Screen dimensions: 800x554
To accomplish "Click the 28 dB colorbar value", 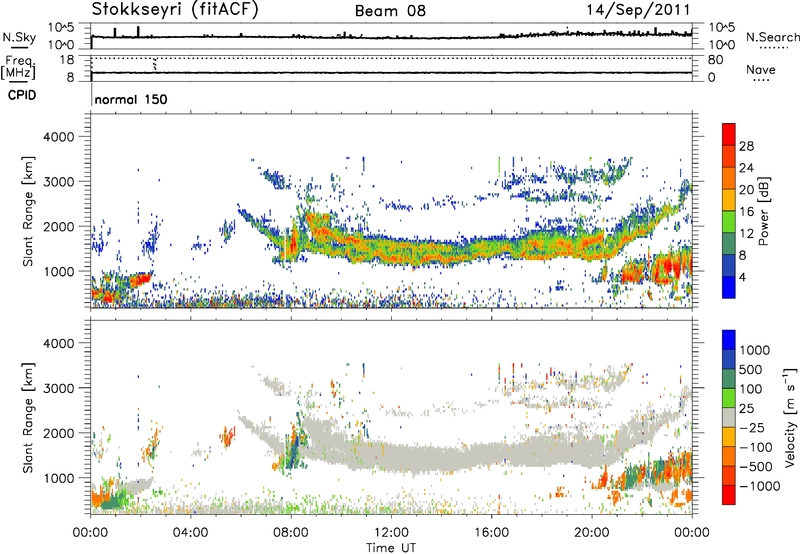I will click(x=746, y=146).
